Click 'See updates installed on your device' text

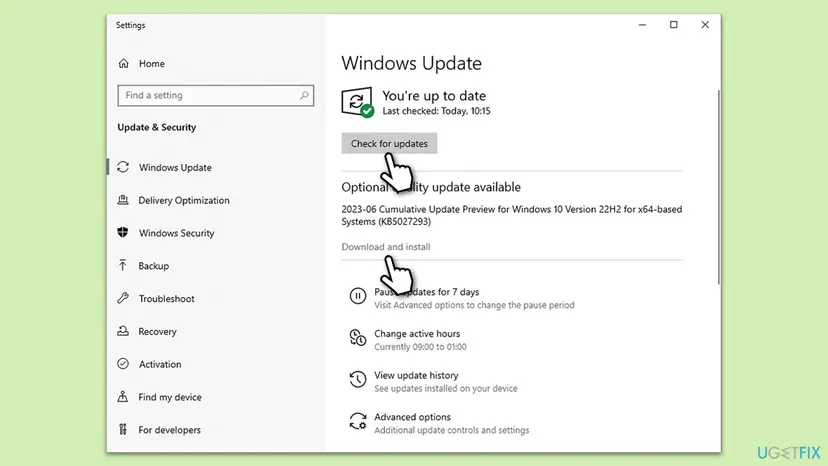(446, 388)
